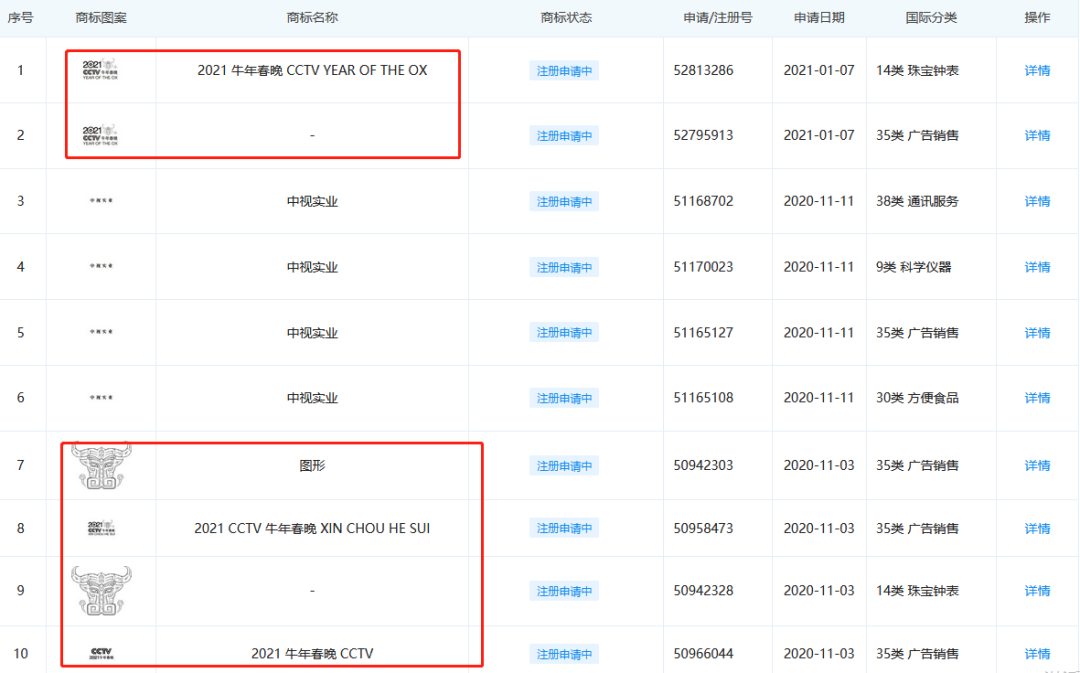Screen dimensions: 1080x673
Task: Click application number 50942303
Action: coord(703,466)
